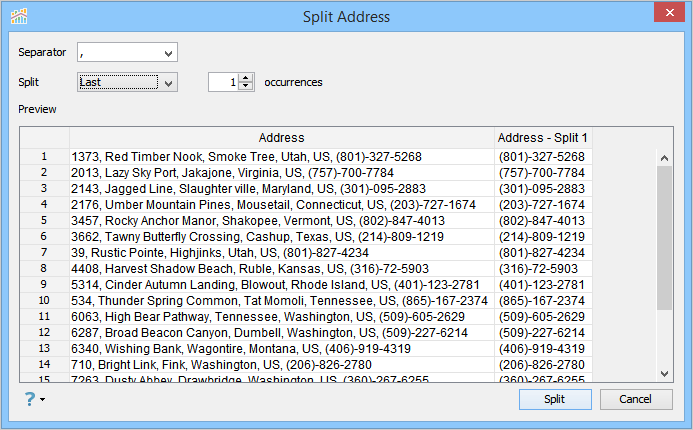Increase occurrences with the up arrow
Screen dimensions: 693x430
click(x=246, y=78)
